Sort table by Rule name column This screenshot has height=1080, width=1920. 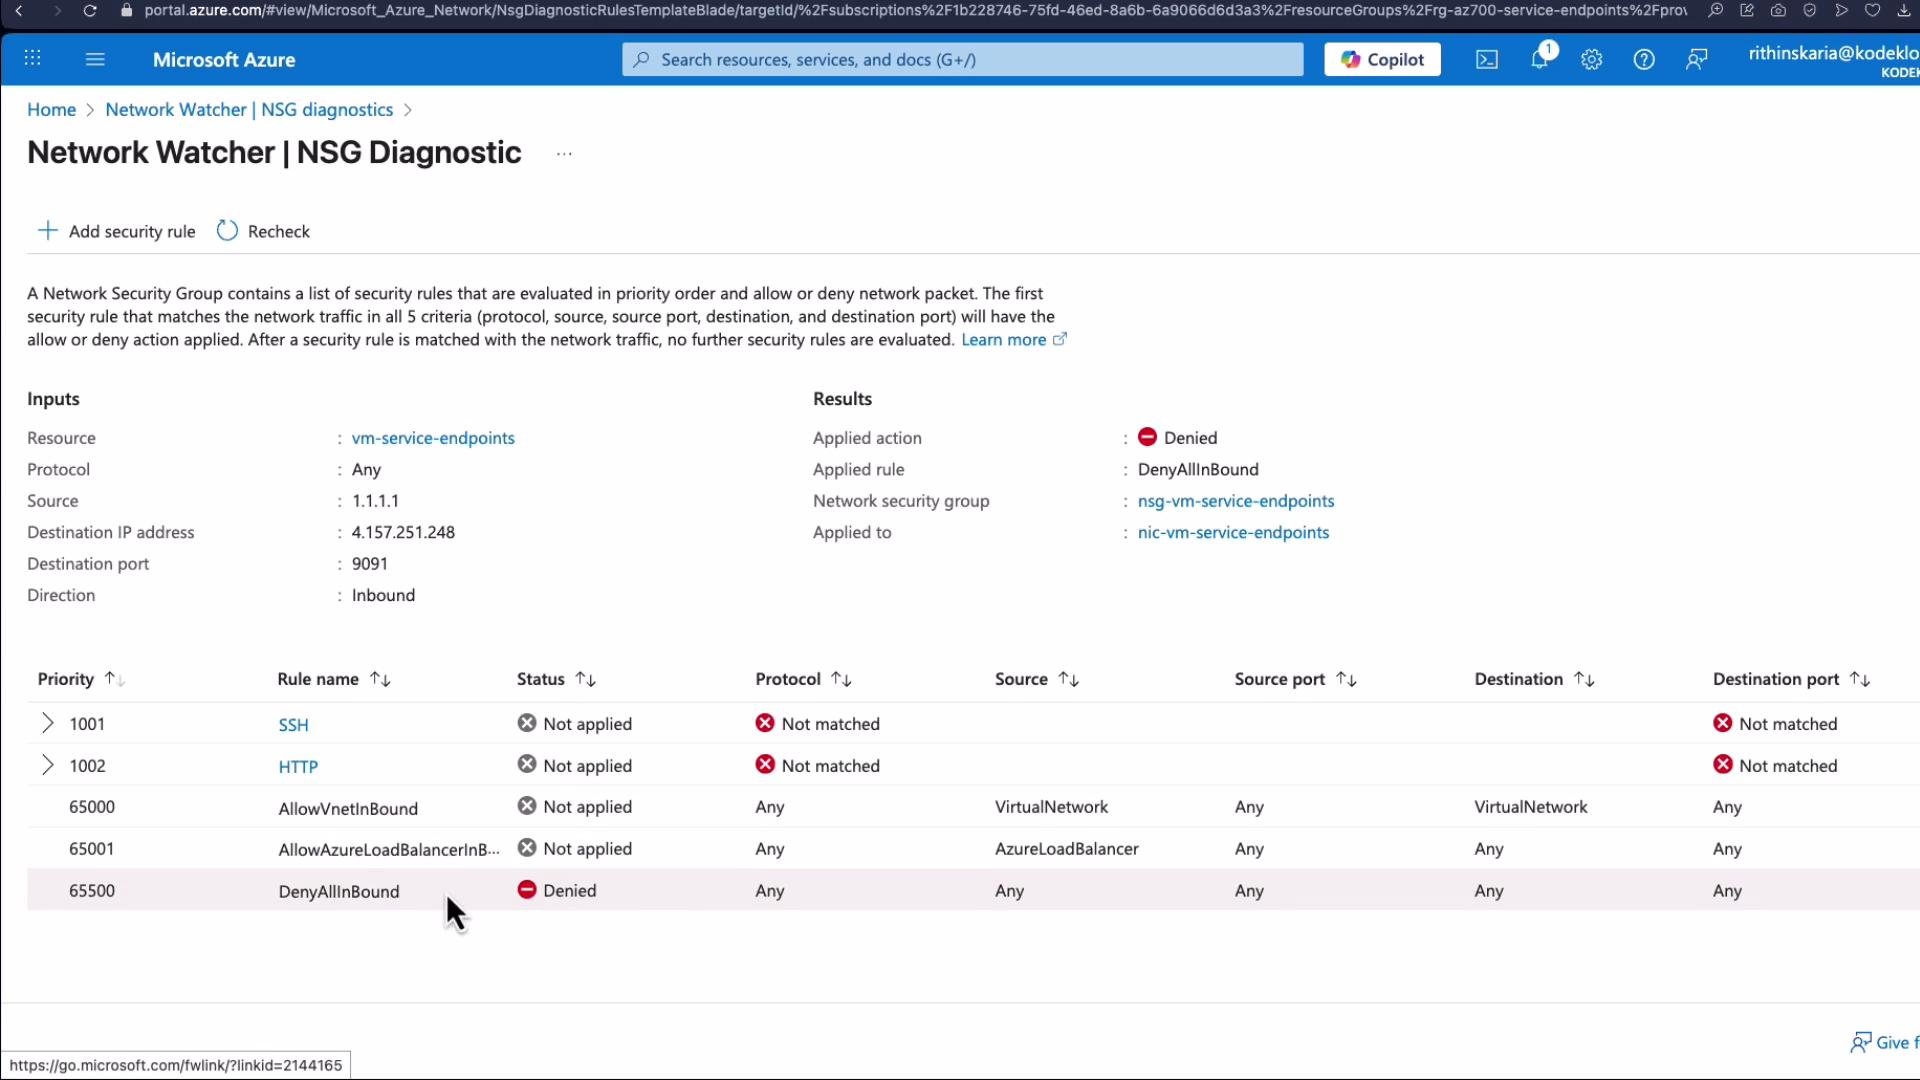point(334,679)
